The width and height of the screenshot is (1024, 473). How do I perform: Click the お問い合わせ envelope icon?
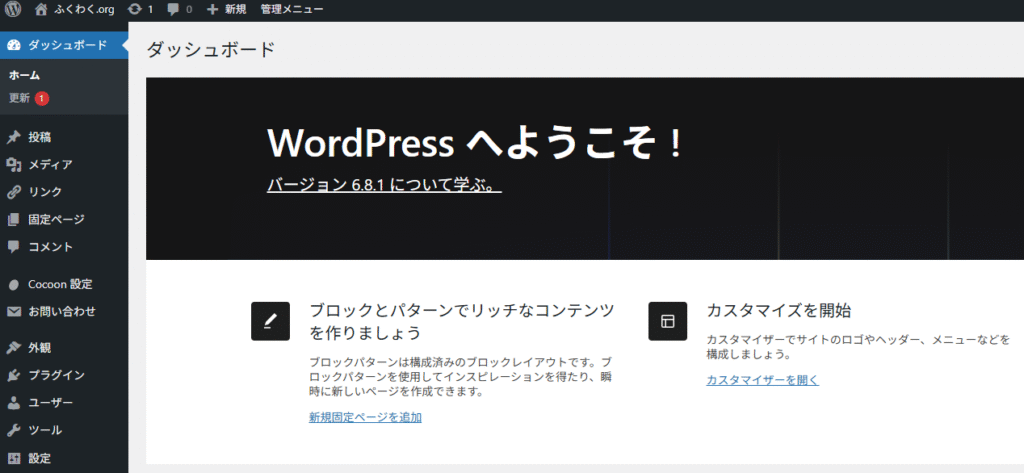[x=14, y=312]
